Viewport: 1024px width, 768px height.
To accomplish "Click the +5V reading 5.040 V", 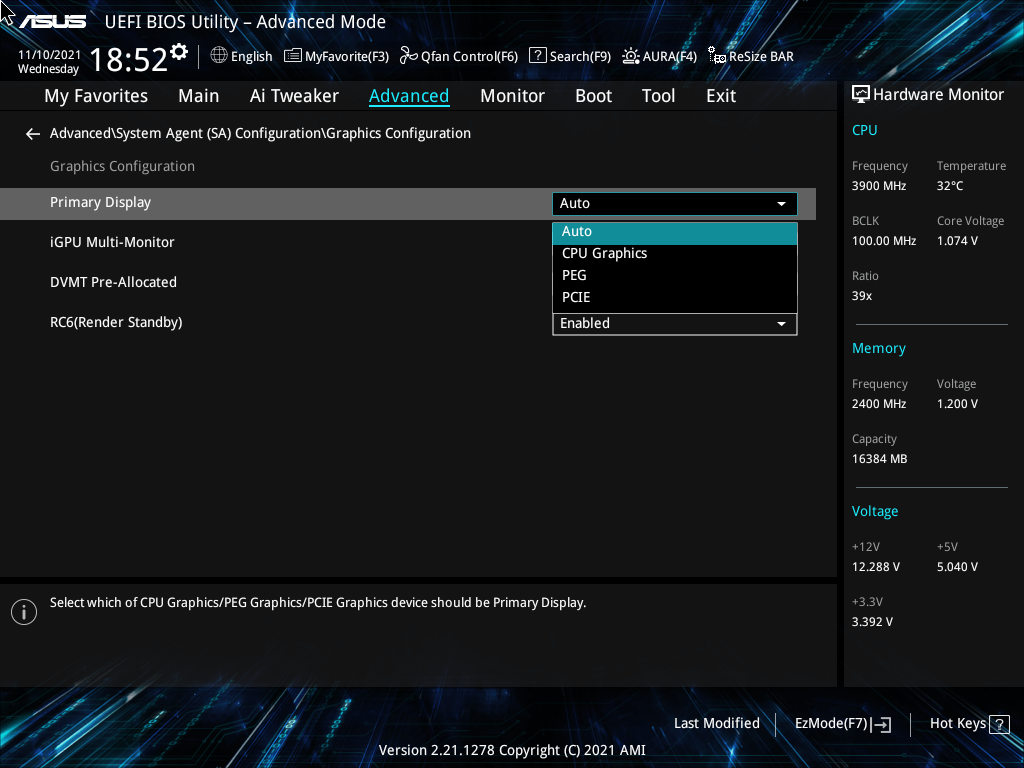I will coord(957,567).
